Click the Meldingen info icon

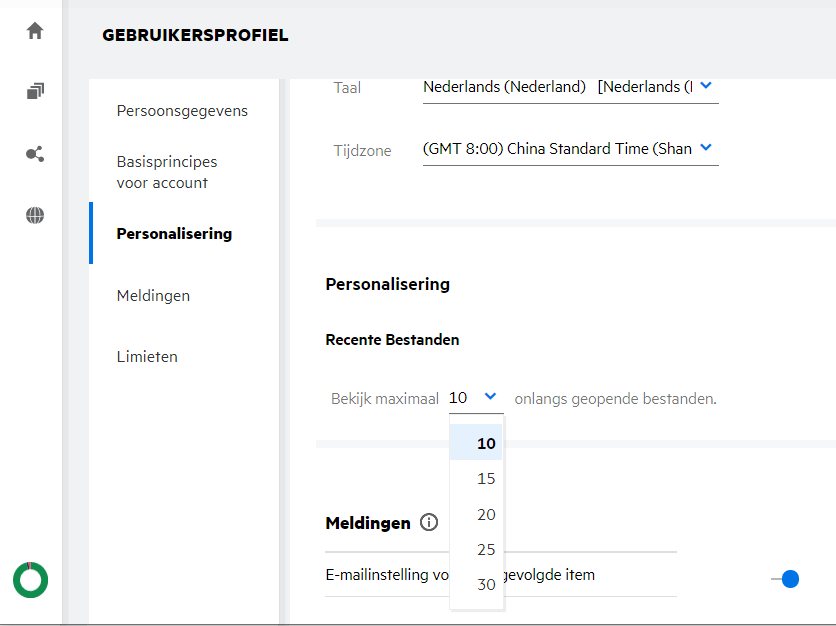tap(430, 522)
